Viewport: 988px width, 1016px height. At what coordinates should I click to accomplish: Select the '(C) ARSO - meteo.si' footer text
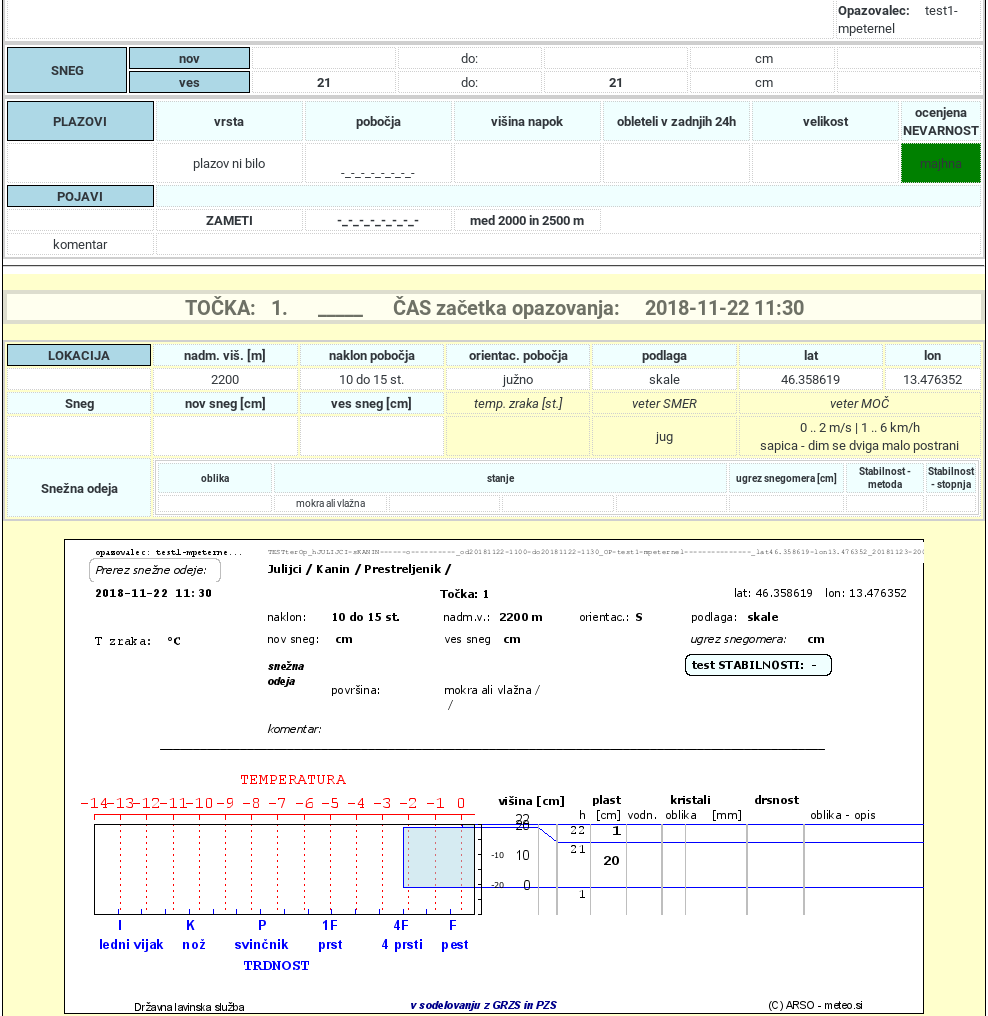point(815,1005)
